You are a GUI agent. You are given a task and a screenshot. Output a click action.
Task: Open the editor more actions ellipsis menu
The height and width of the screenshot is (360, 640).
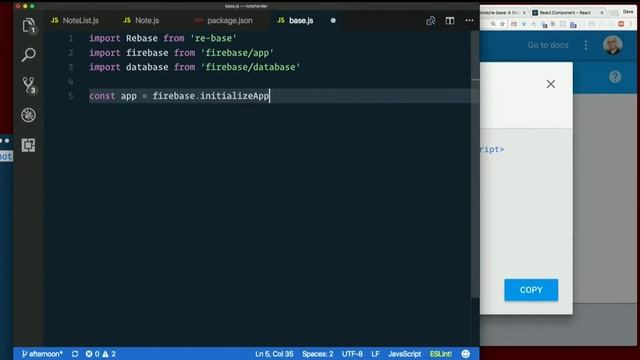pyautogui.click(x=469, y=20)
